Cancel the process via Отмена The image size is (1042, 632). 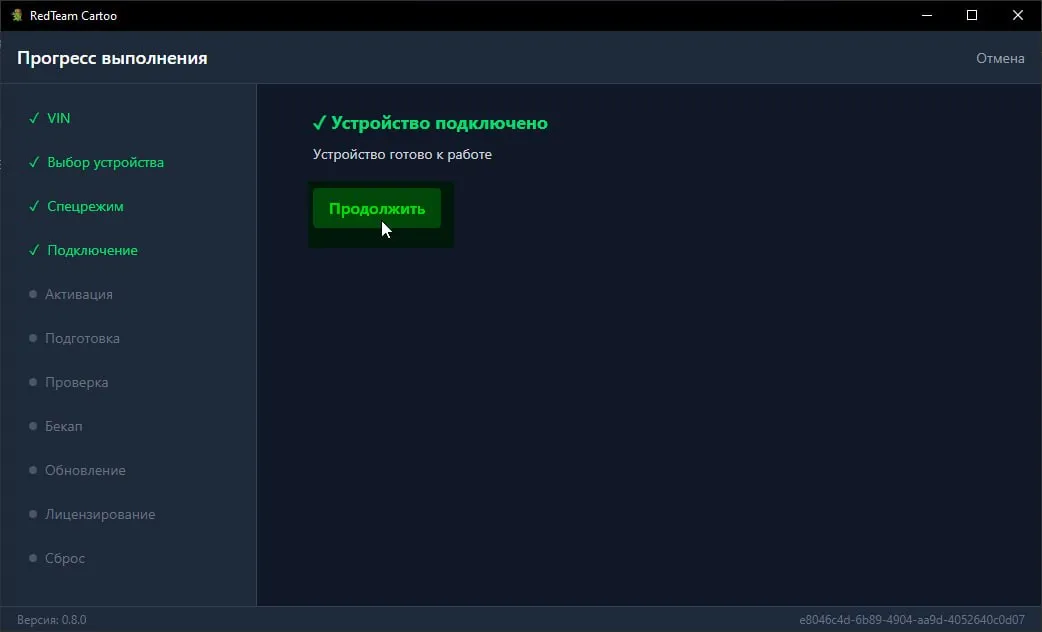point(999,58)
